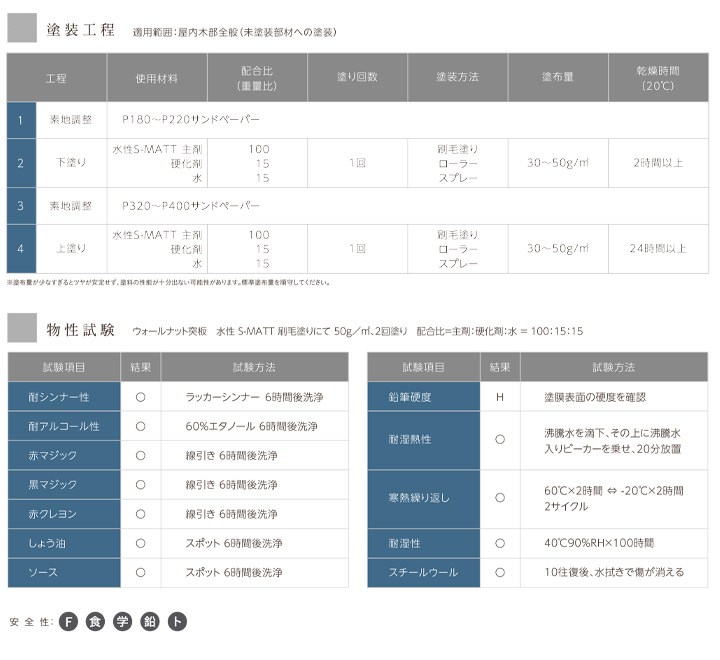
Task: Click the ト safety badge icon
Action: 176,621
